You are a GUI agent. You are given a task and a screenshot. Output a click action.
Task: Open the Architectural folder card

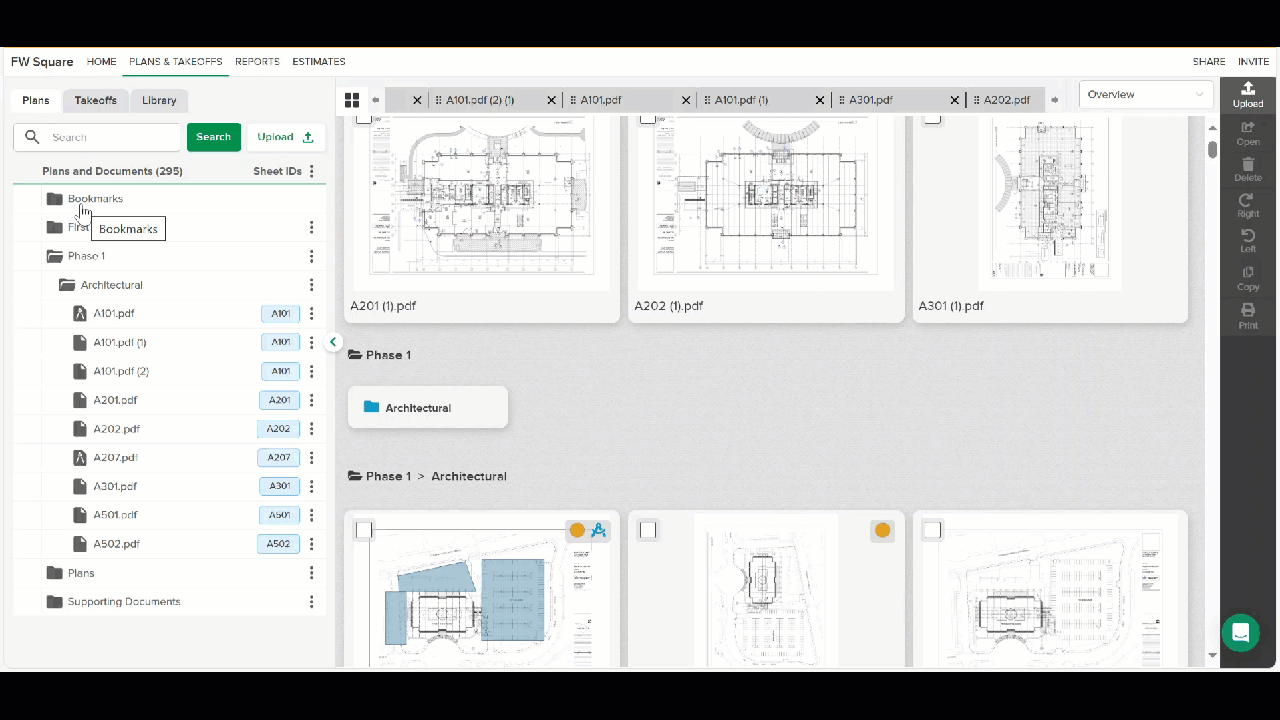(x=428, y=408)
